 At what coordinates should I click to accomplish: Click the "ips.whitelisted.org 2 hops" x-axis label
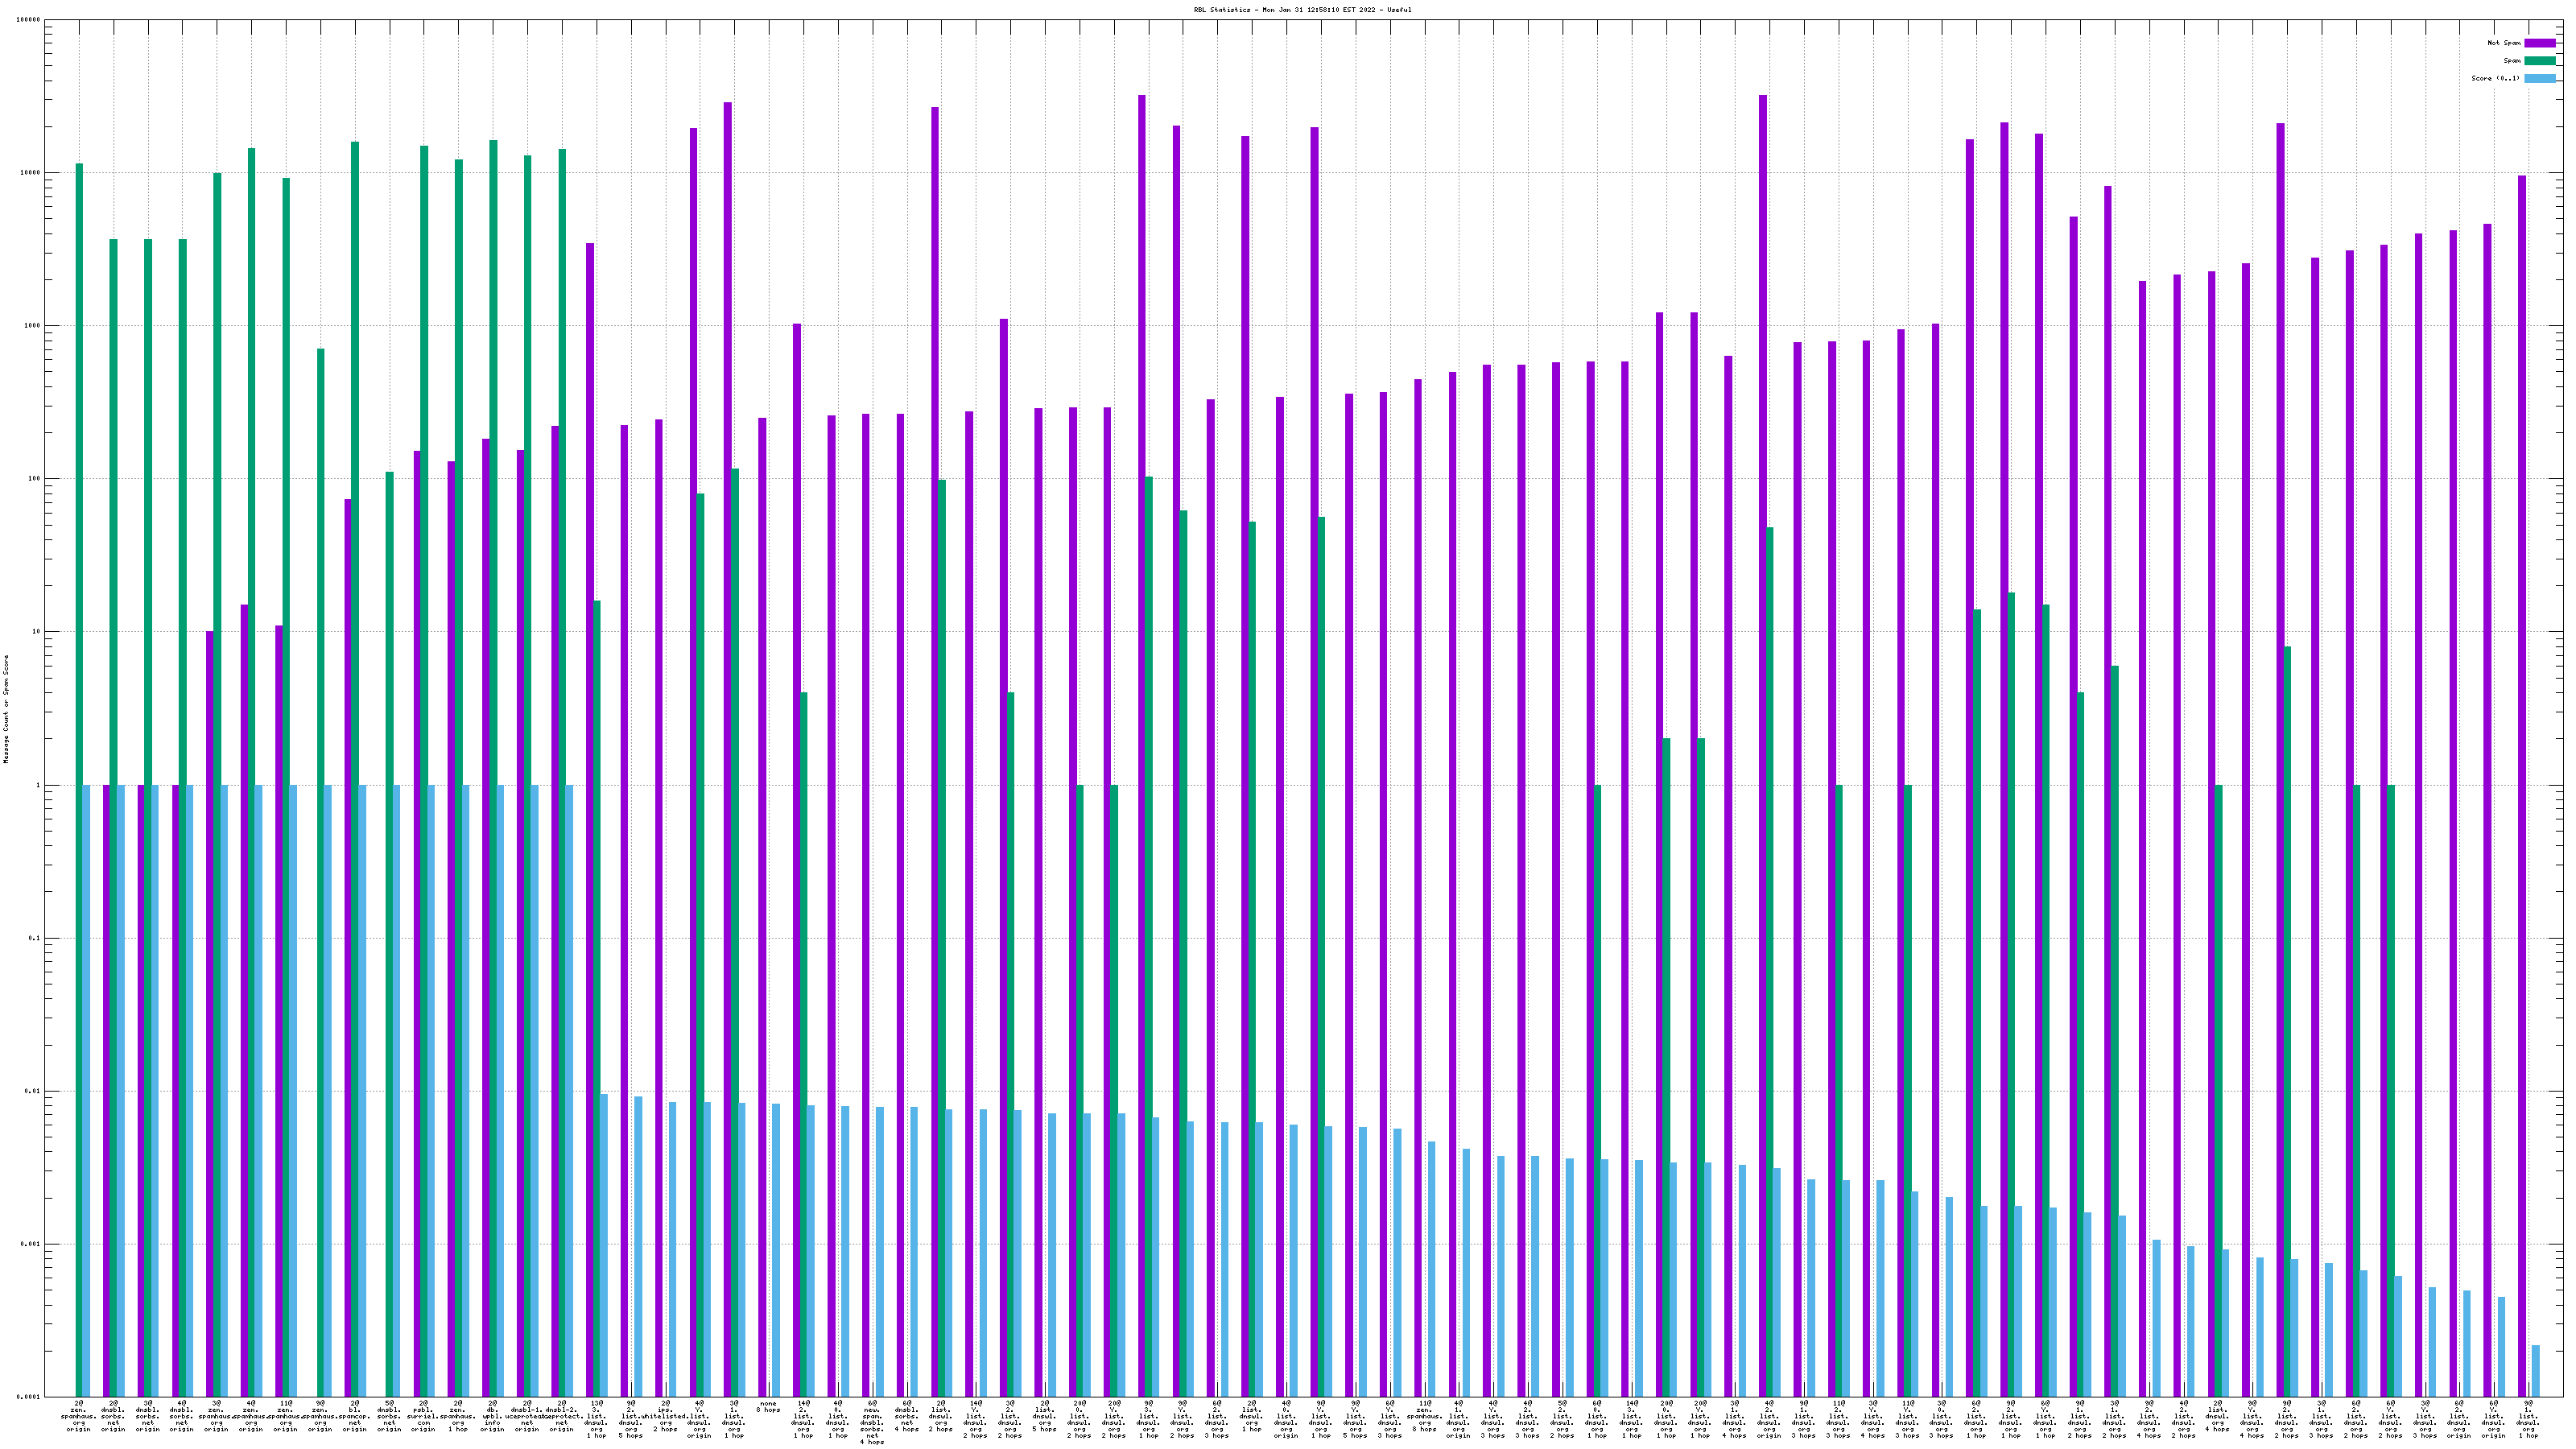(x=666, y=1416)
